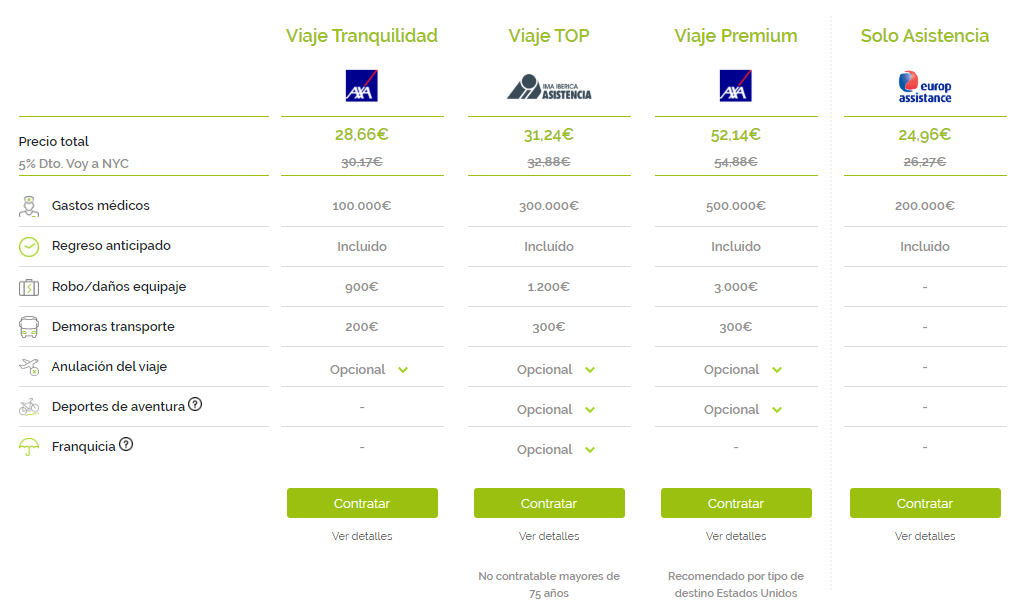Click the Demoras transporte bus icon
Screen dimensions: 1020x613
tap(29, 327)
